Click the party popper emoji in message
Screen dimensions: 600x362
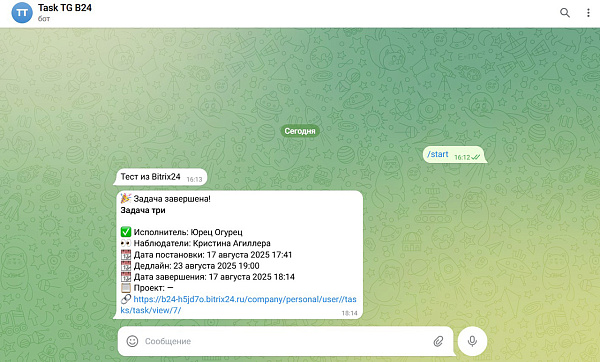[126, 198]
